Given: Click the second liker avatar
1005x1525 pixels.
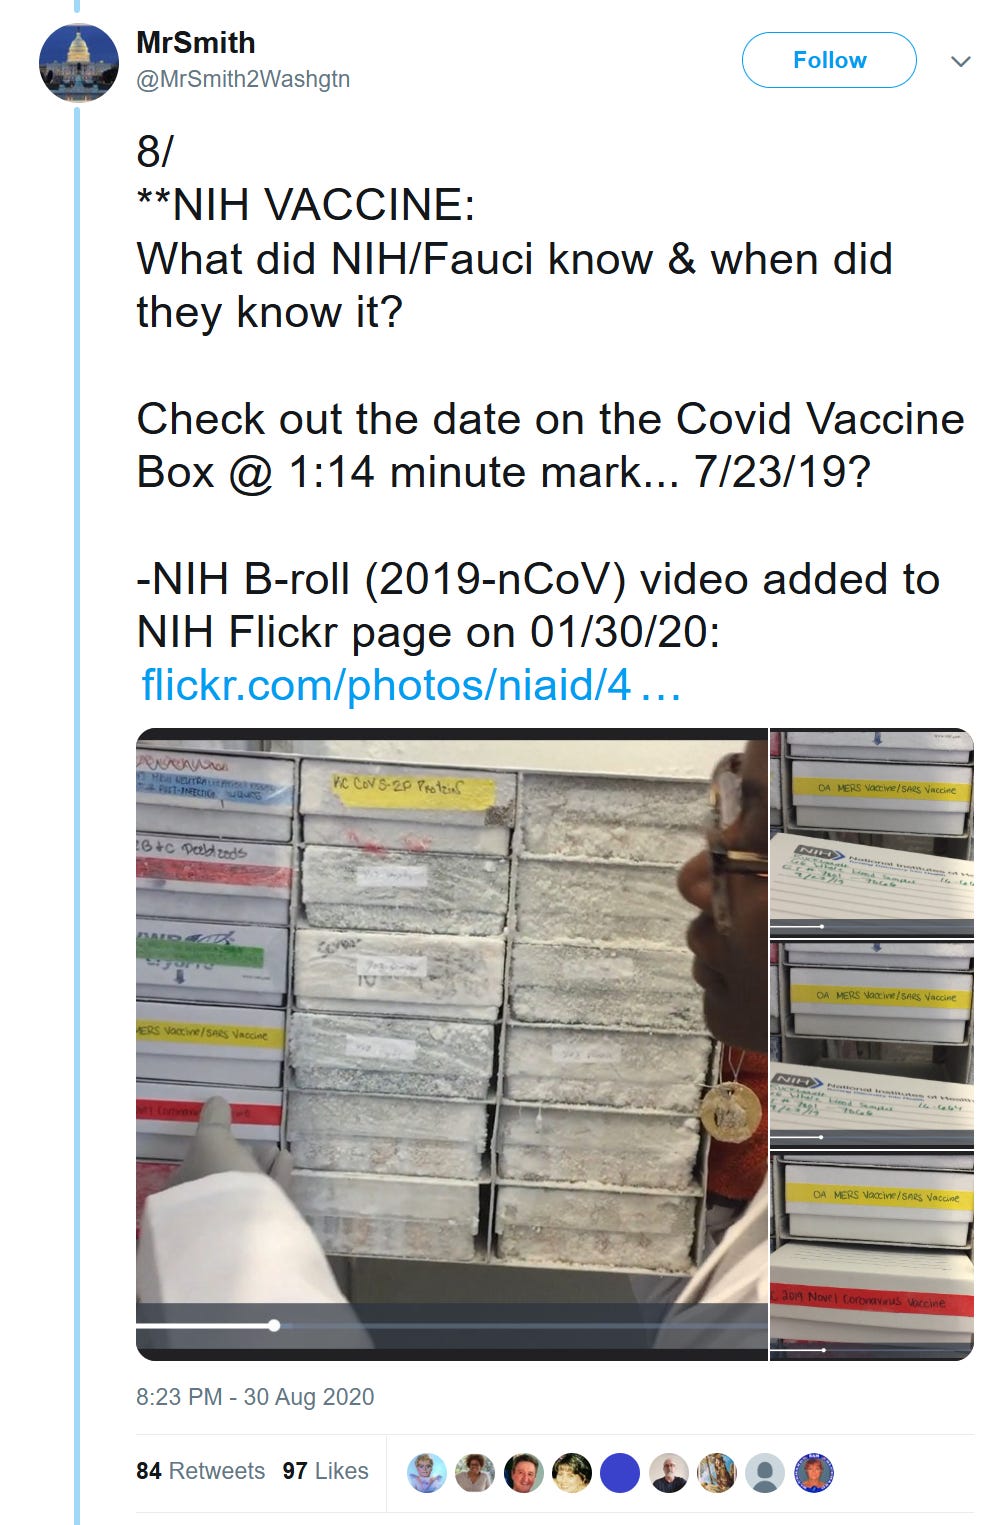Looking at the screenshot, I should (x=475, y=1473).
